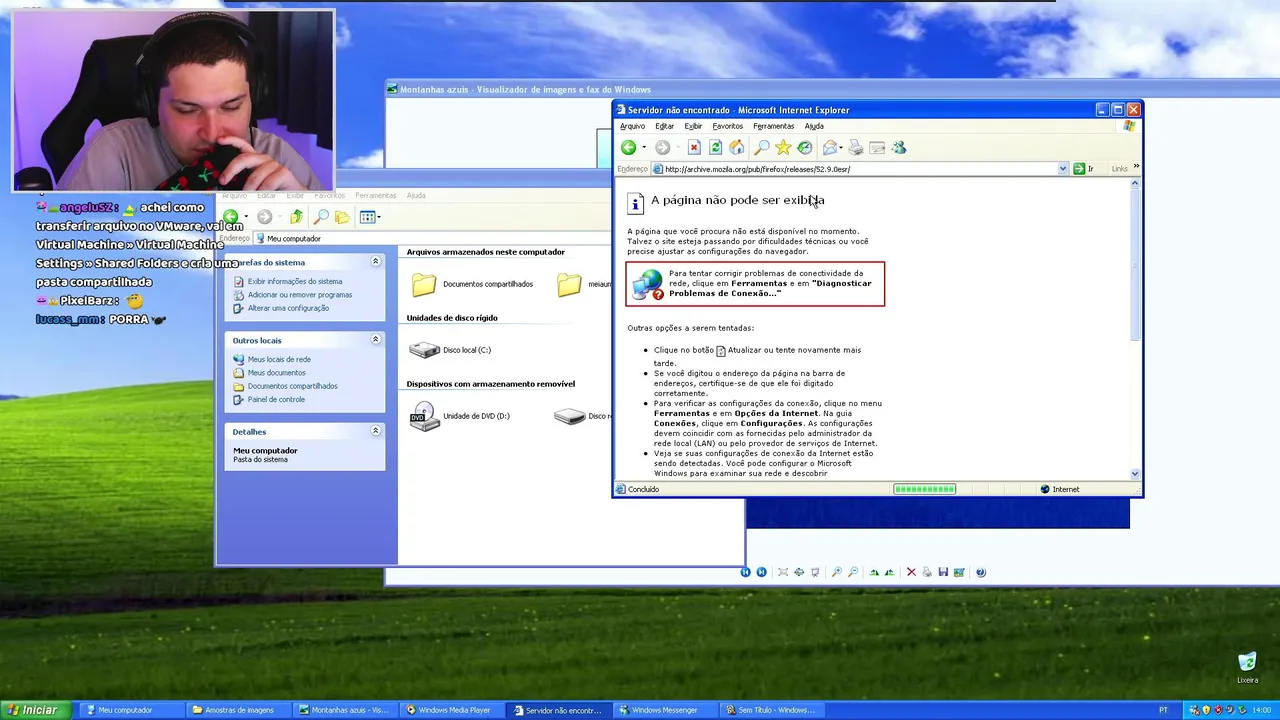
Task: Go to next image in image viewer
Action: click(761, 572)
